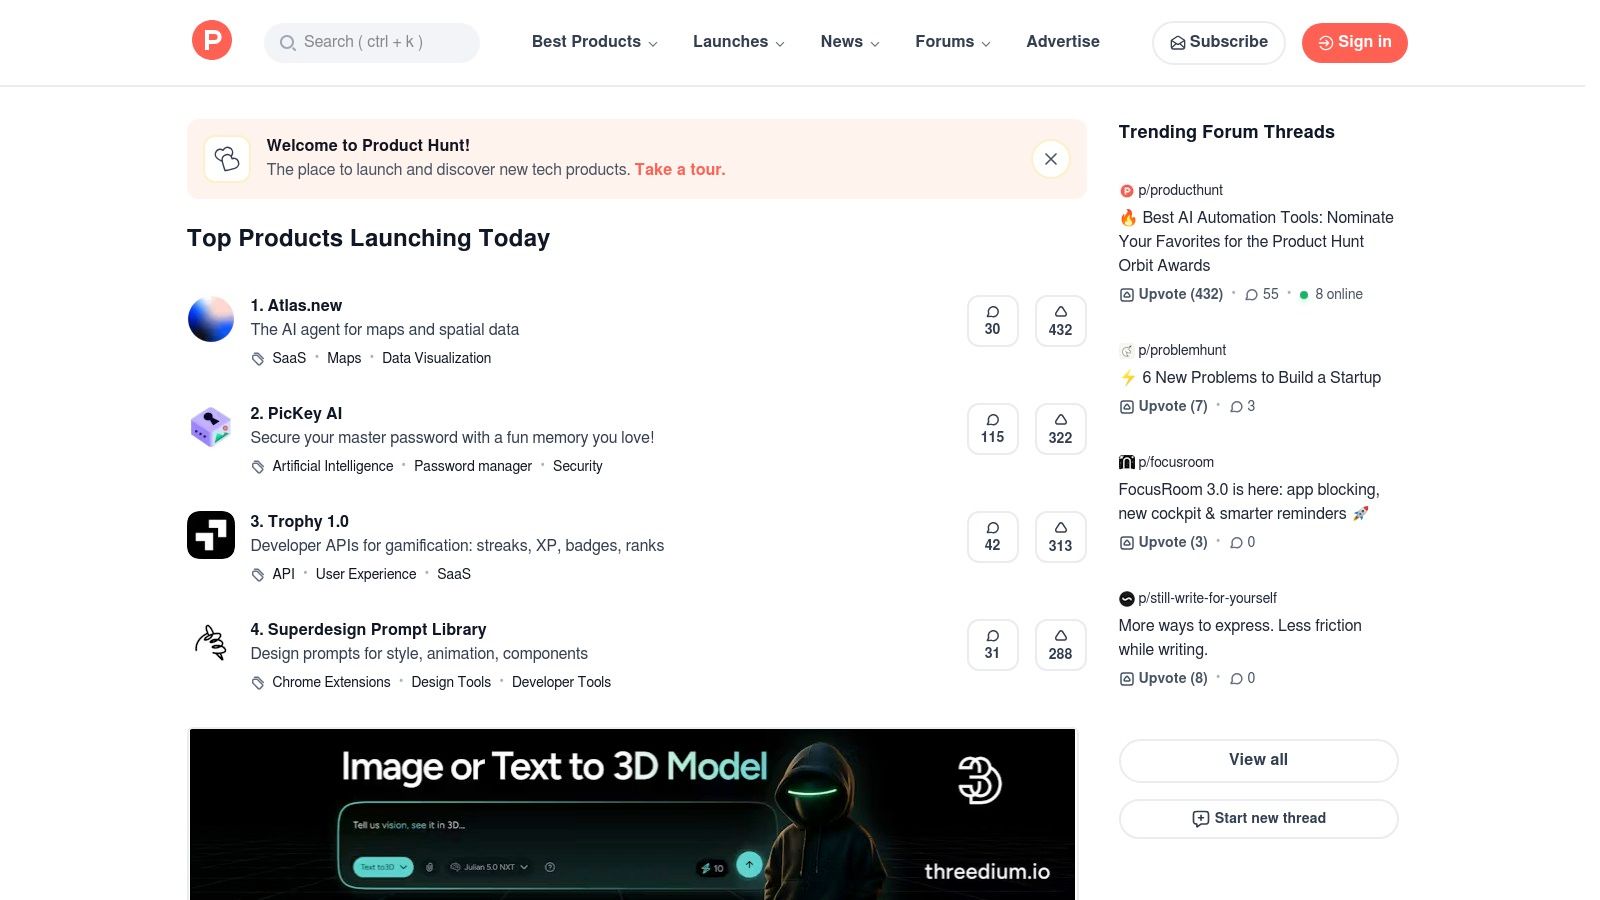Screen dimensions: 1600x900
Task: Click the Product Hunt logo in the header
Action: click(x=211, y=40)
